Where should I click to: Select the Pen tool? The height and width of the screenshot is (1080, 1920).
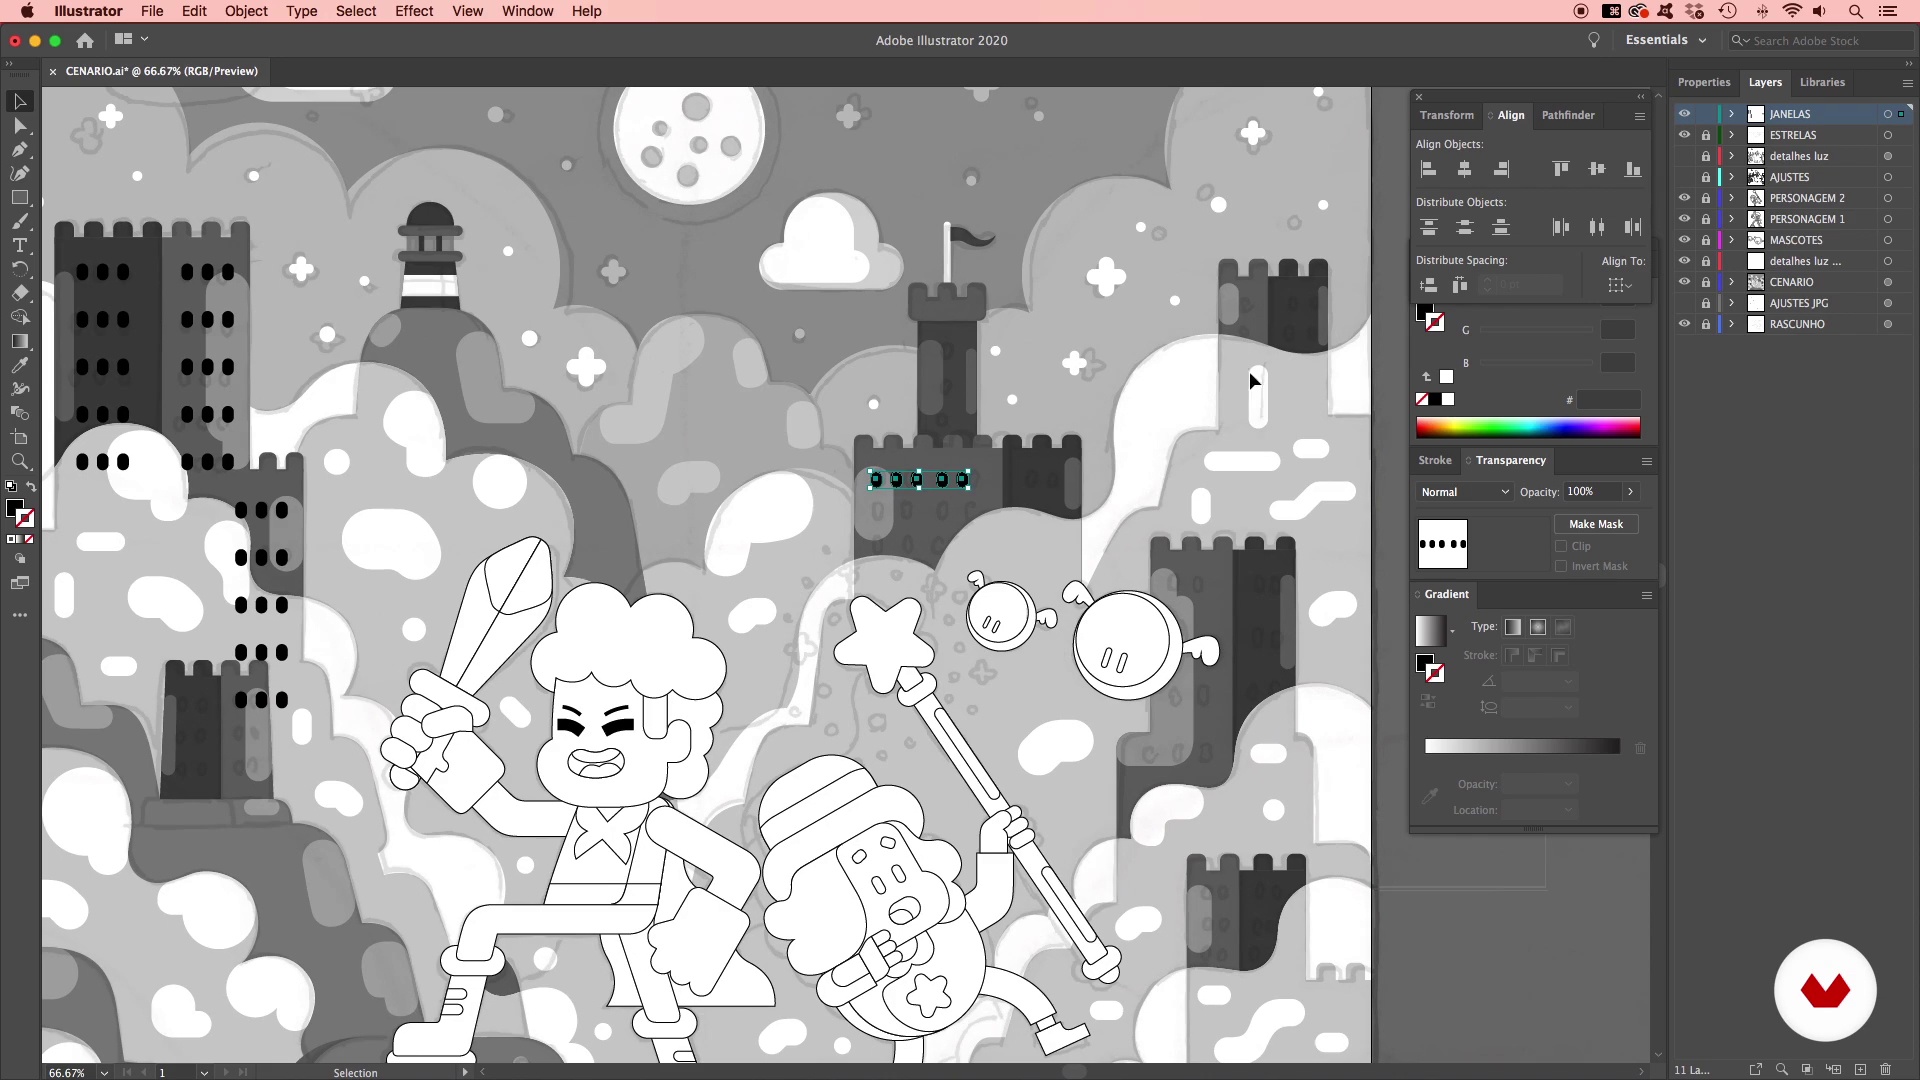pyautogui.click(x=19, y=150)
